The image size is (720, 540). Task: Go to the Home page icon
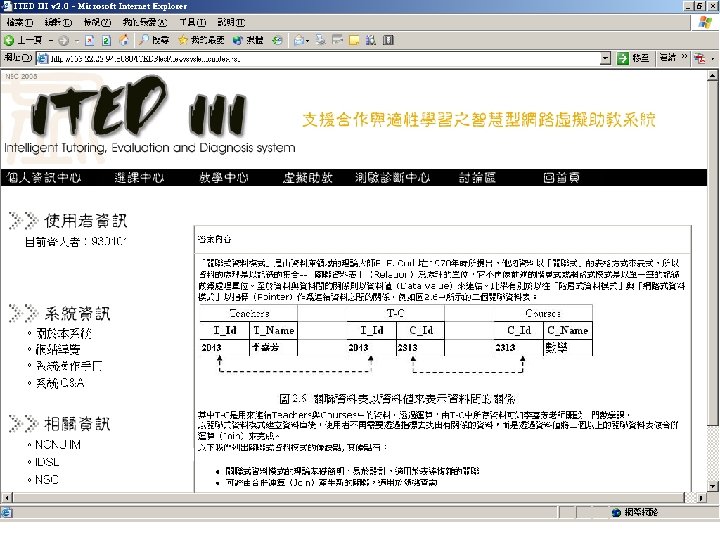124,40
